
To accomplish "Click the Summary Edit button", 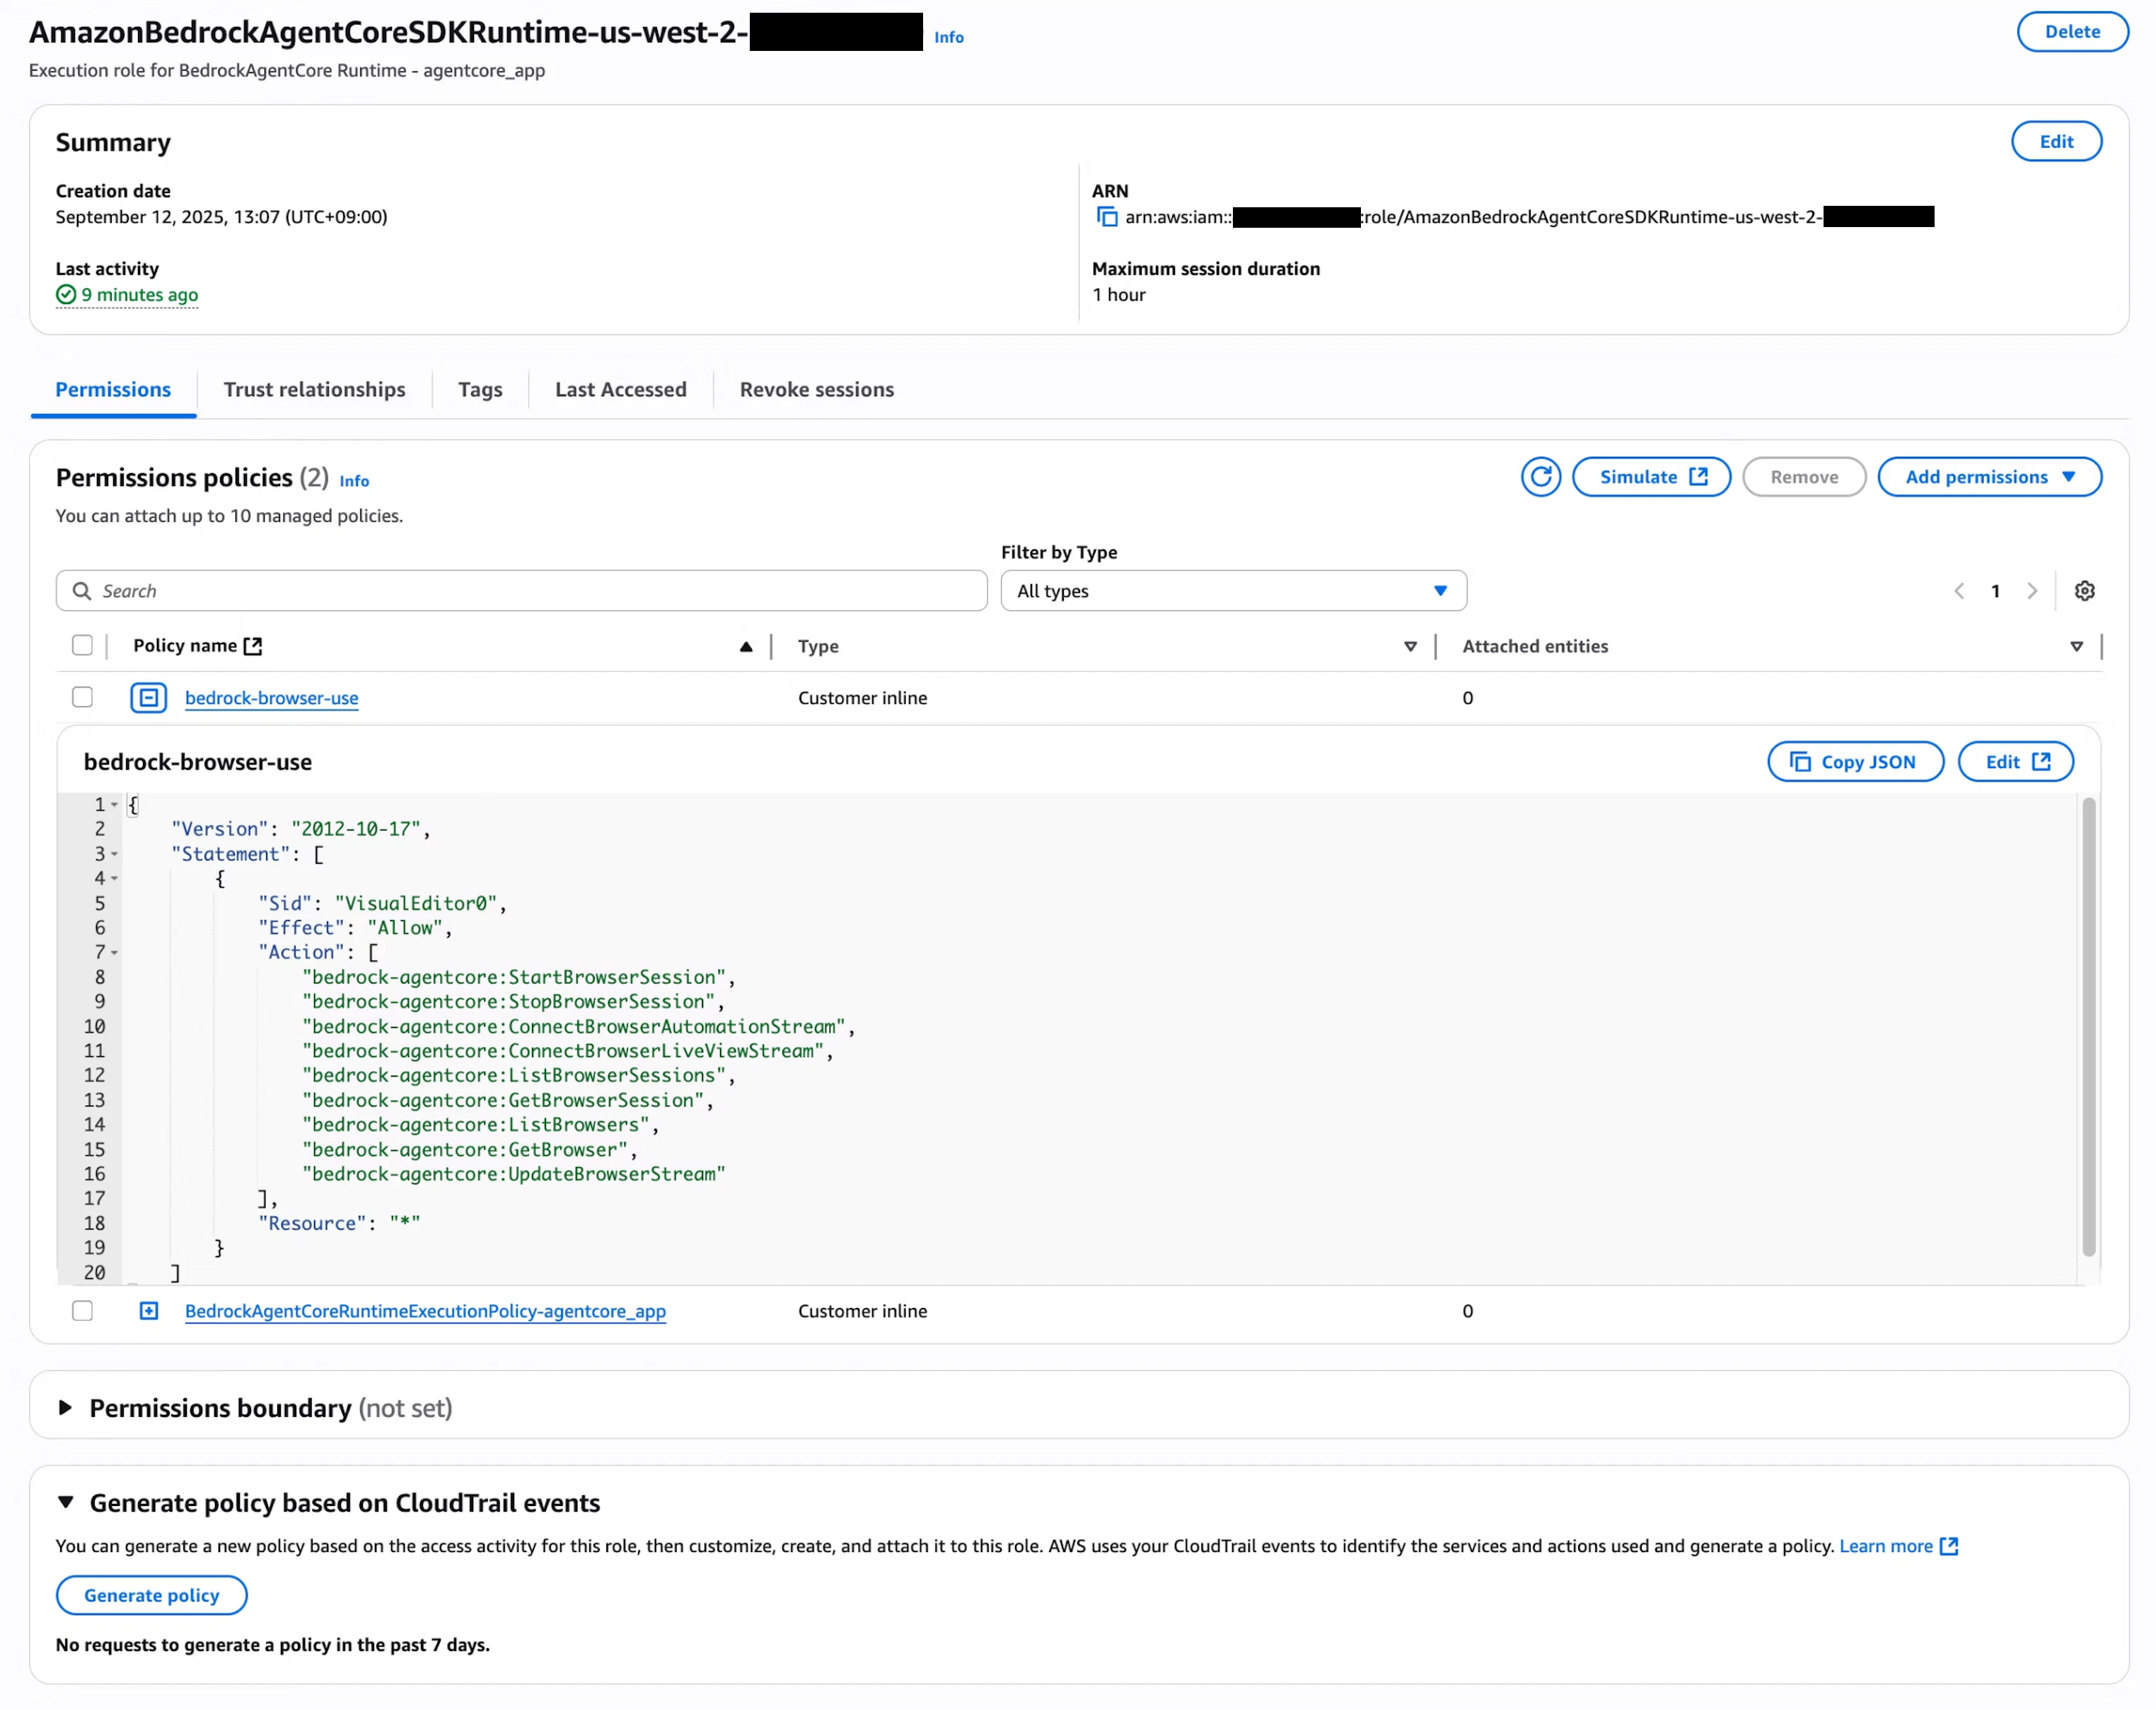I will (x=2056, y=142).
